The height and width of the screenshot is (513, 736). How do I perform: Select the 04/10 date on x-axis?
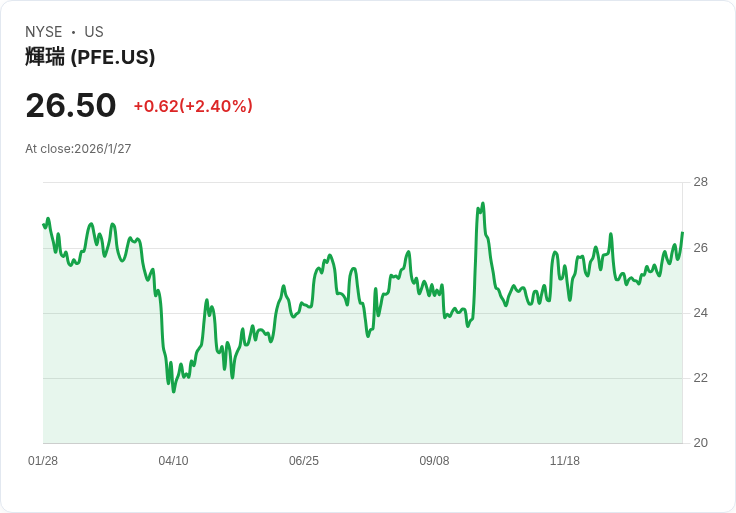(x=173, y=461)
